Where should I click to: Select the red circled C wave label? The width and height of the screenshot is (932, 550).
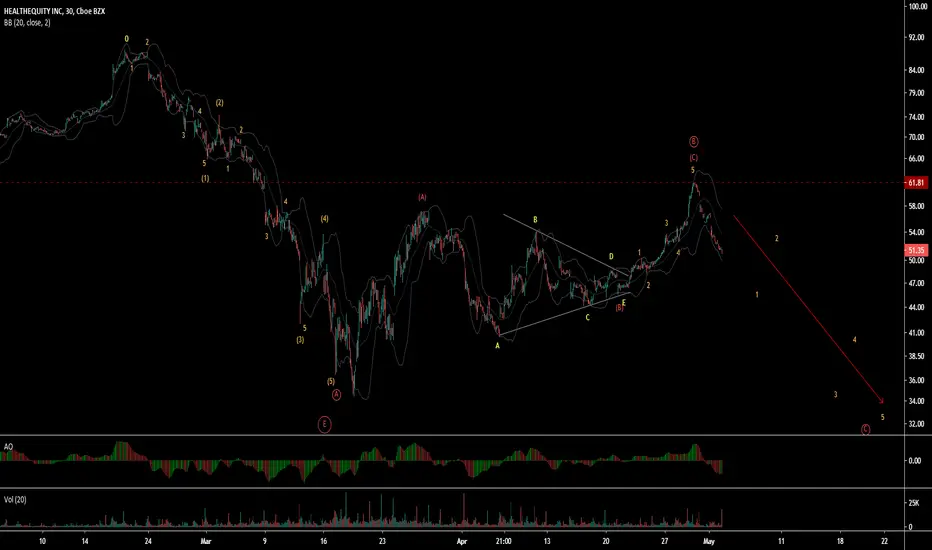point(865,429)
